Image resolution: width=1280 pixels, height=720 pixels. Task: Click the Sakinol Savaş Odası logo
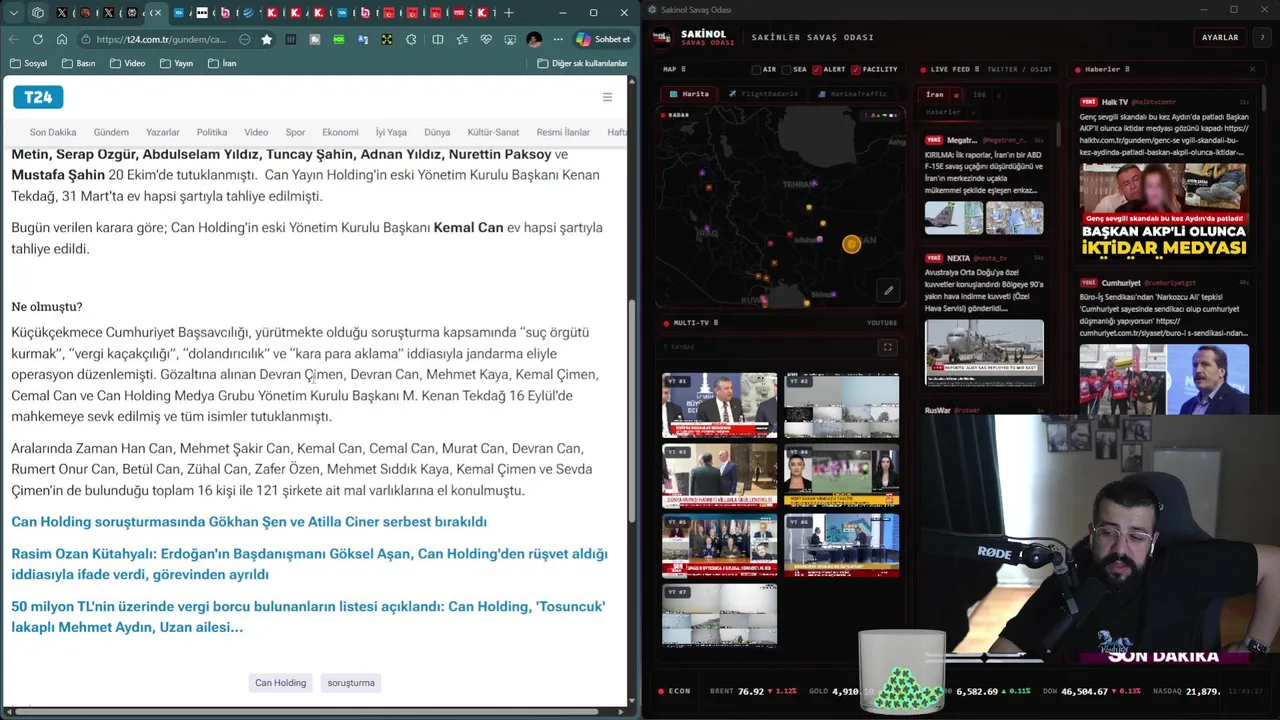coord(661,37)
